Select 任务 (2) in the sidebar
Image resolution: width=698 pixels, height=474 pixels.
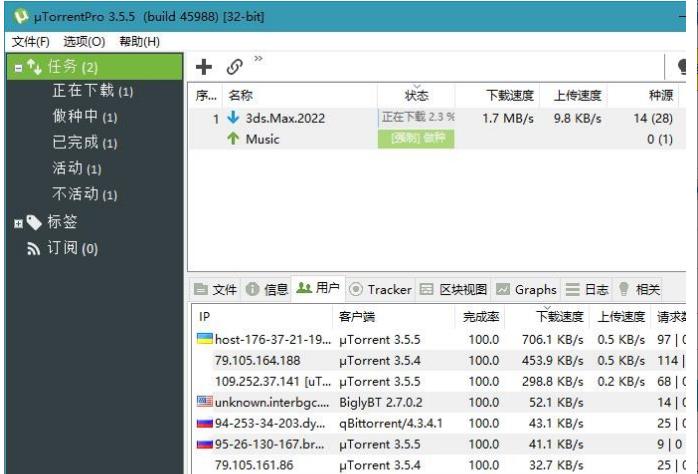(94, 67)
